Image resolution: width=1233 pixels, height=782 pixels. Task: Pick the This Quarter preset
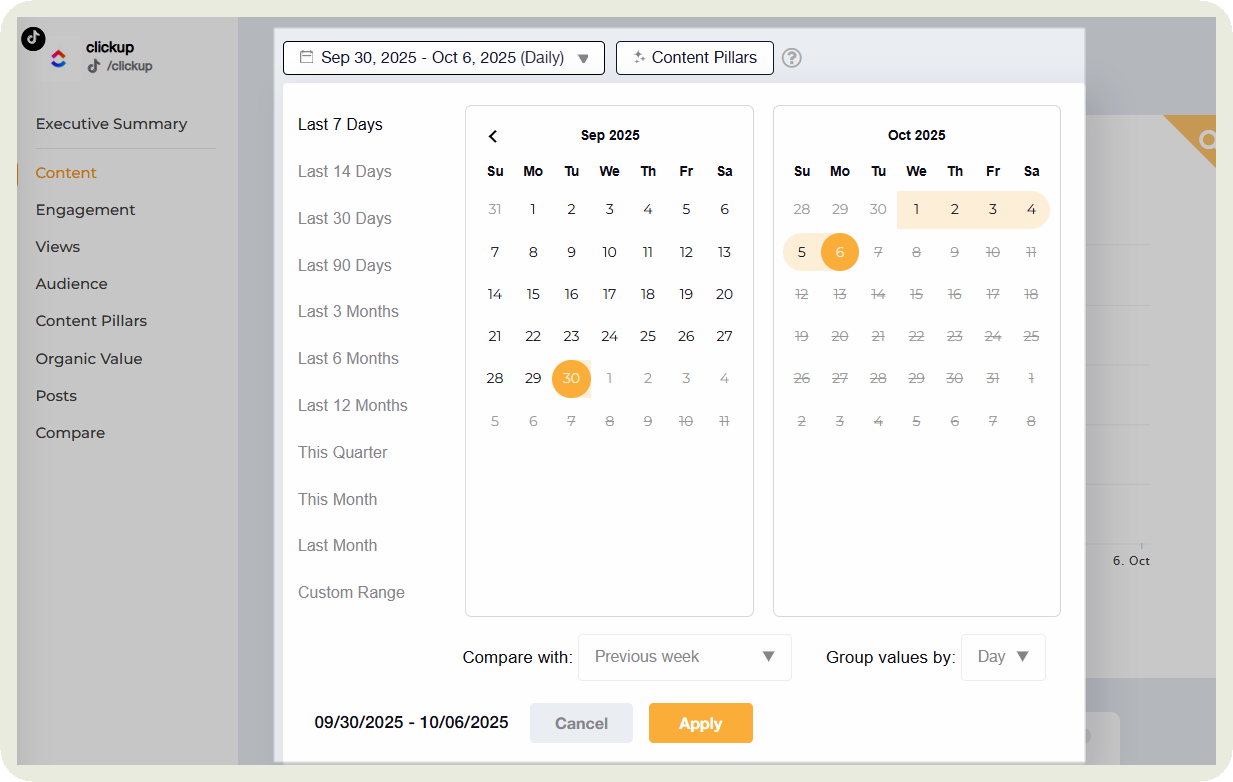343,452
